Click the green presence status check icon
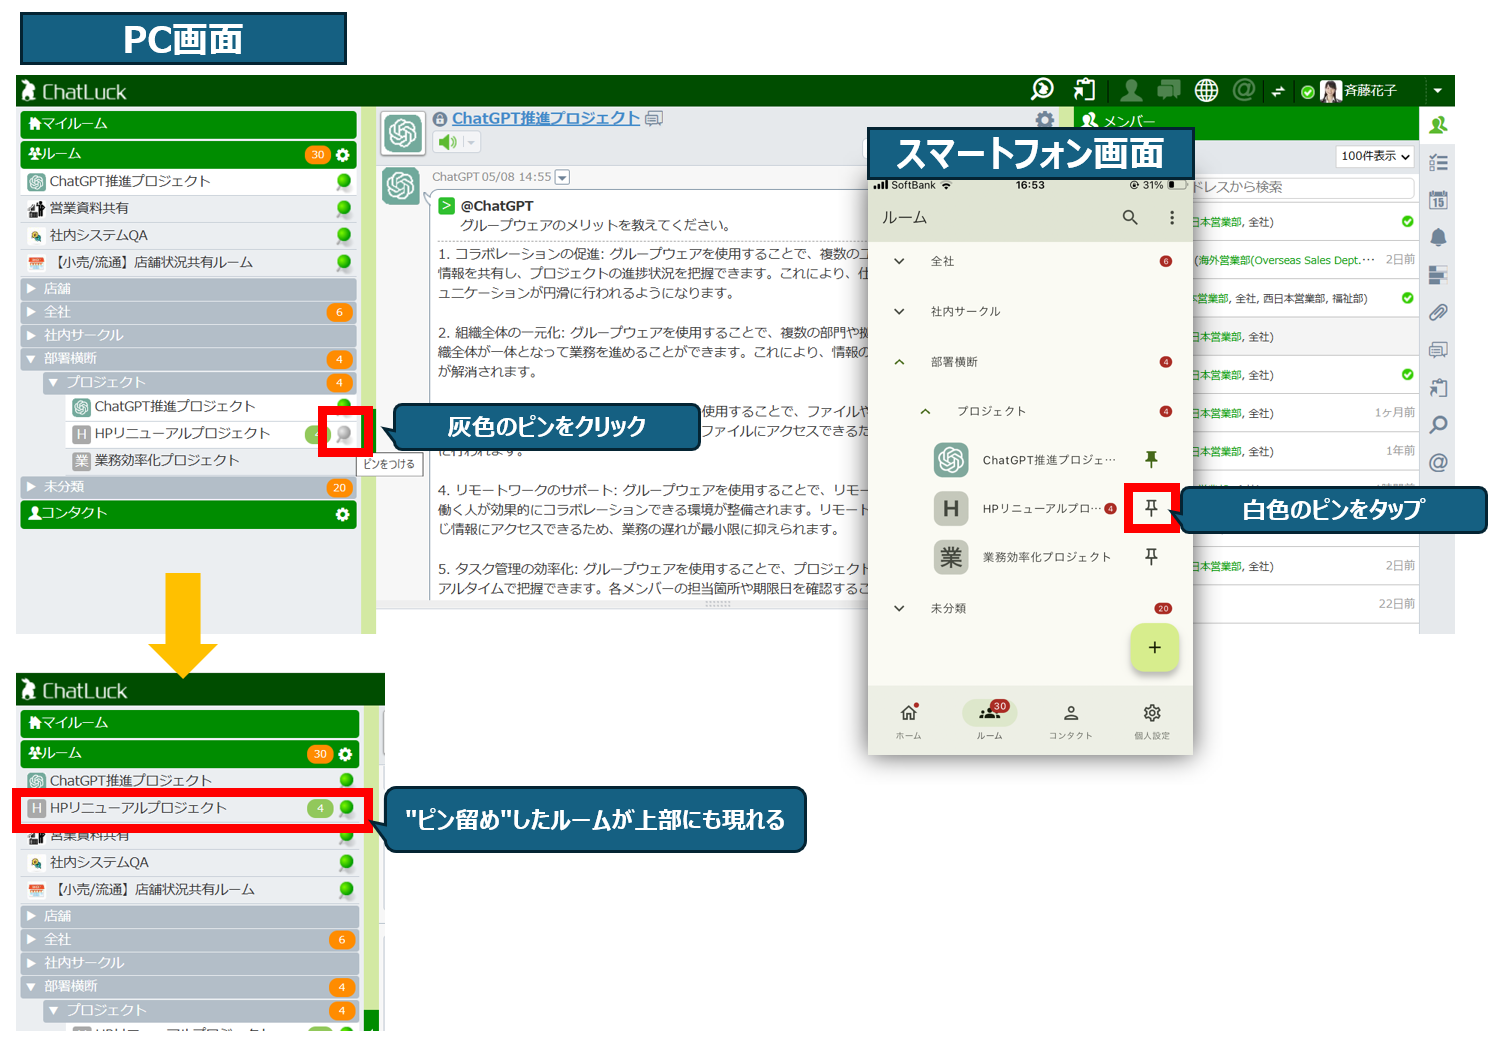This screenshot has width=1493, height=1039. (x=1307, y=92)
